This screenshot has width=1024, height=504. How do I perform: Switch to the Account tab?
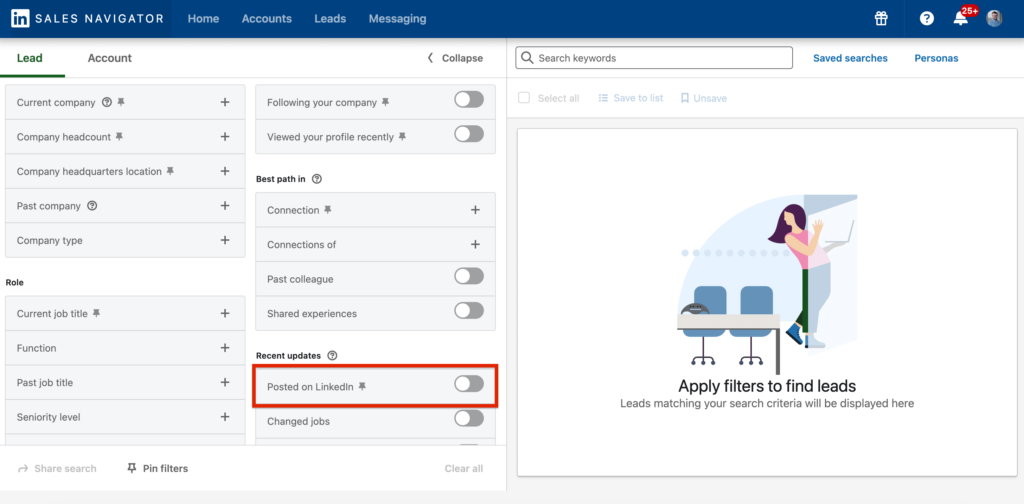[x=110, y=58]
